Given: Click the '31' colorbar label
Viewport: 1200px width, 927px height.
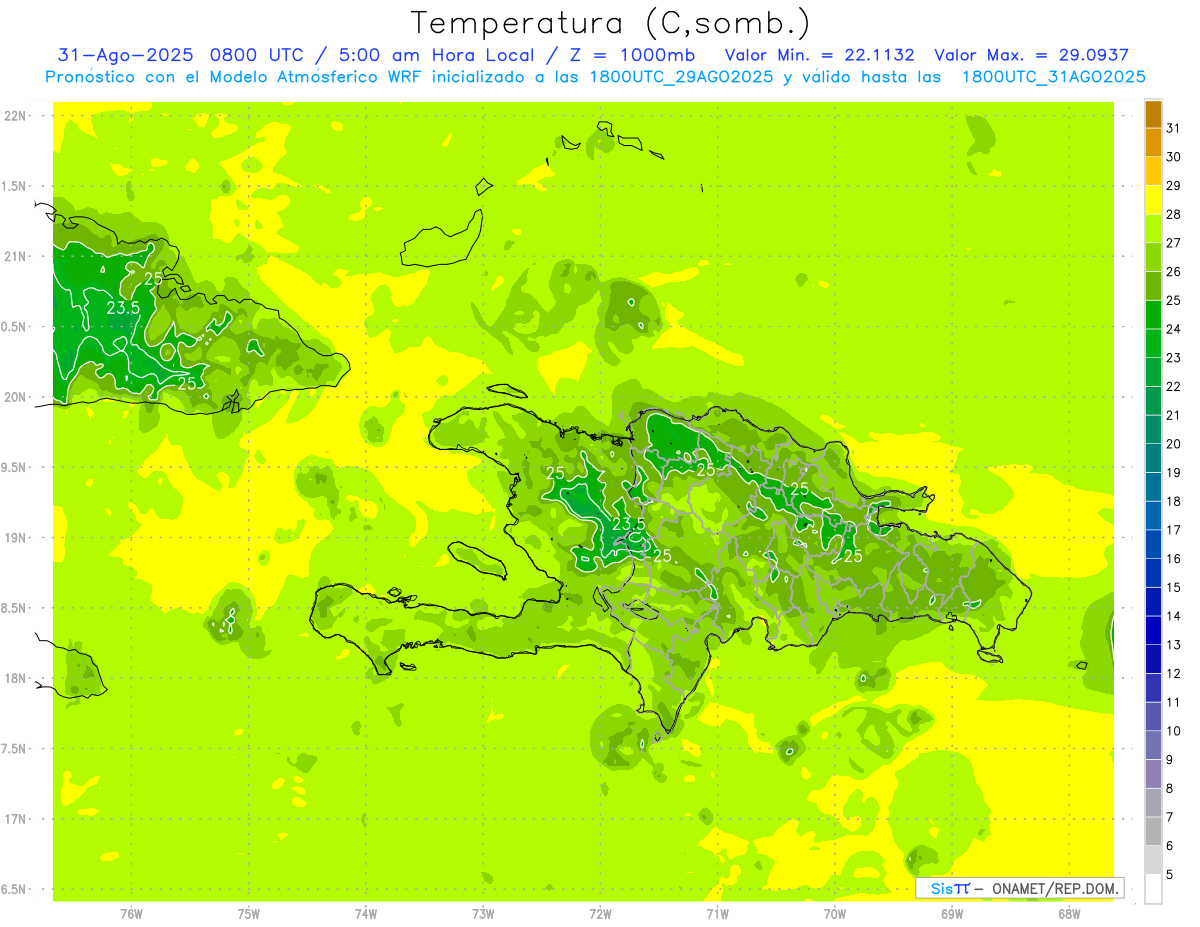Looking at the screenshot, I should click(x=1173, y=128).
